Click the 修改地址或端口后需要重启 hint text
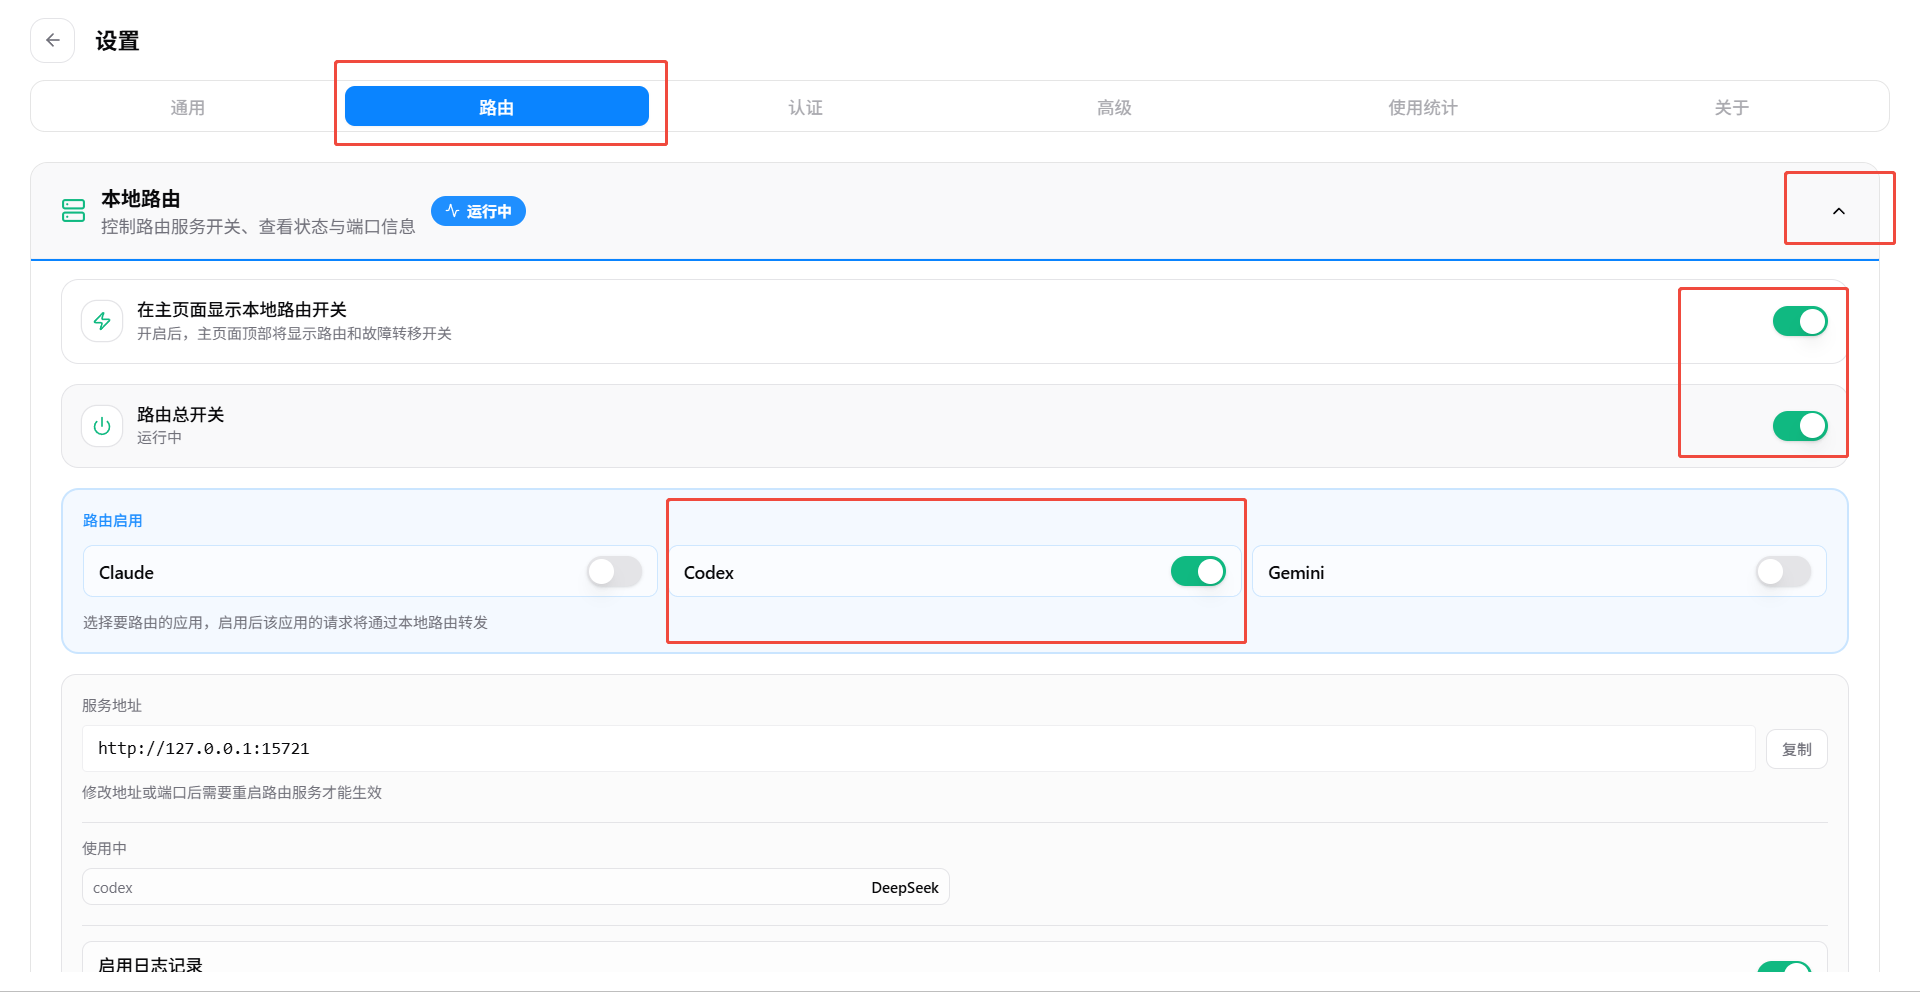The height and width of the screenshot is (992, 1920). 232,792
